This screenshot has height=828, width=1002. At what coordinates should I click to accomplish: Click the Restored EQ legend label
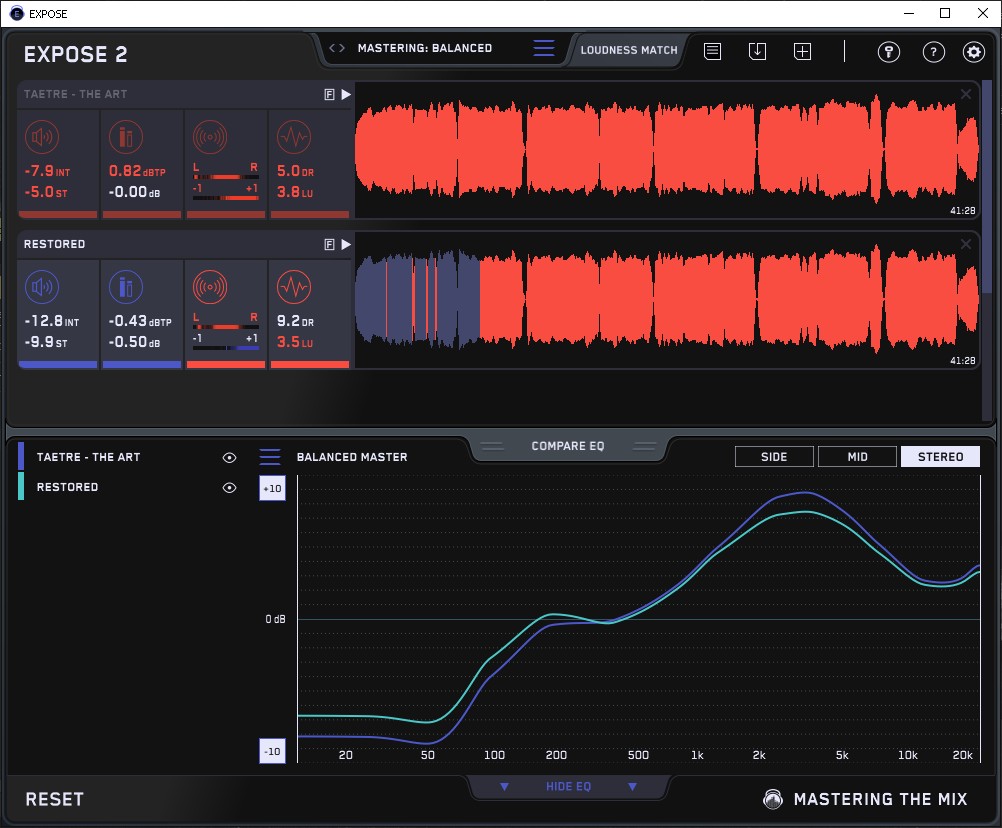(x=67, y=487)
